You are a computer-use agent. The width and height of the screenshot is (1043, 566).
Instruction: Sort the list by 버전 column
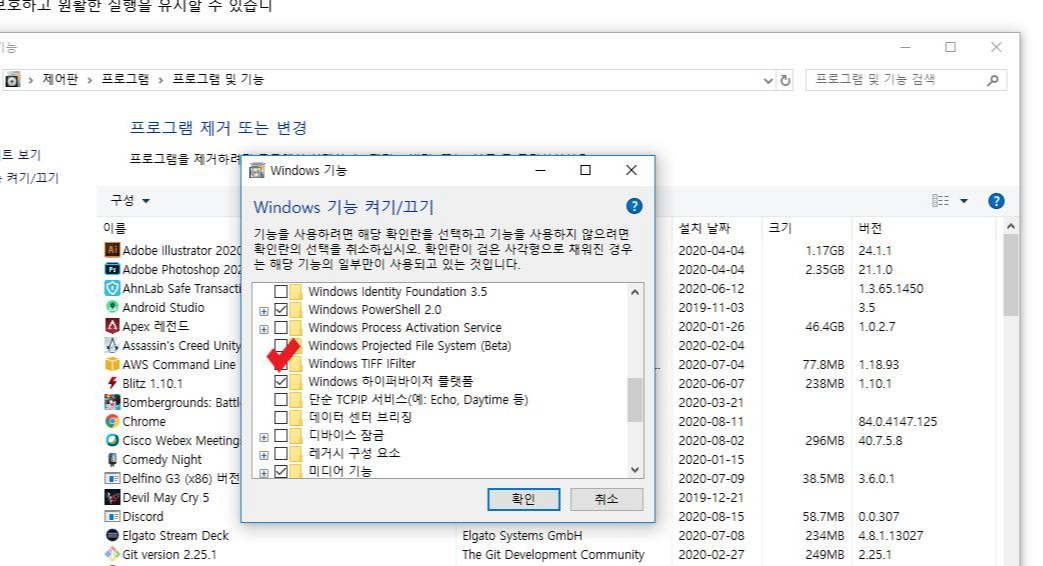[x=870, y=228]
